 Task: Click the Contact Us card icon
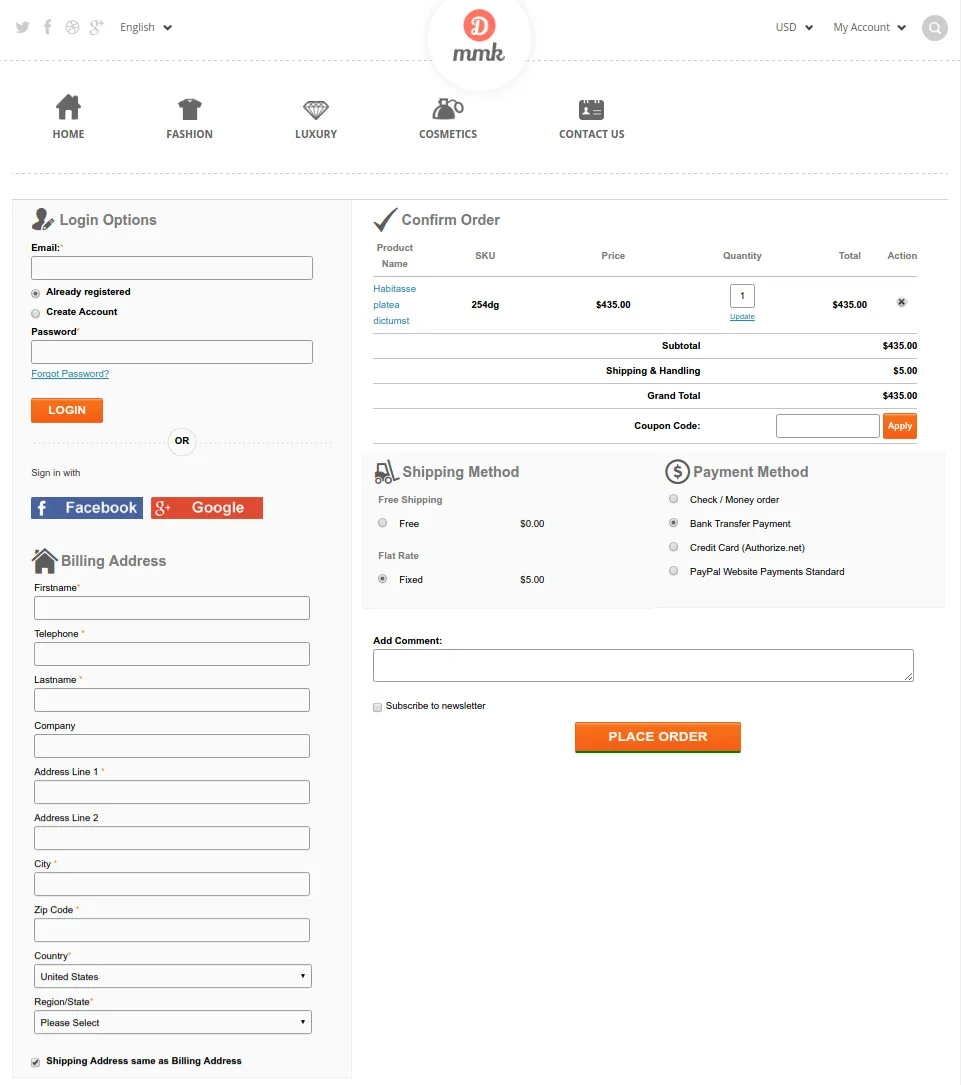[x=592, y=109]
